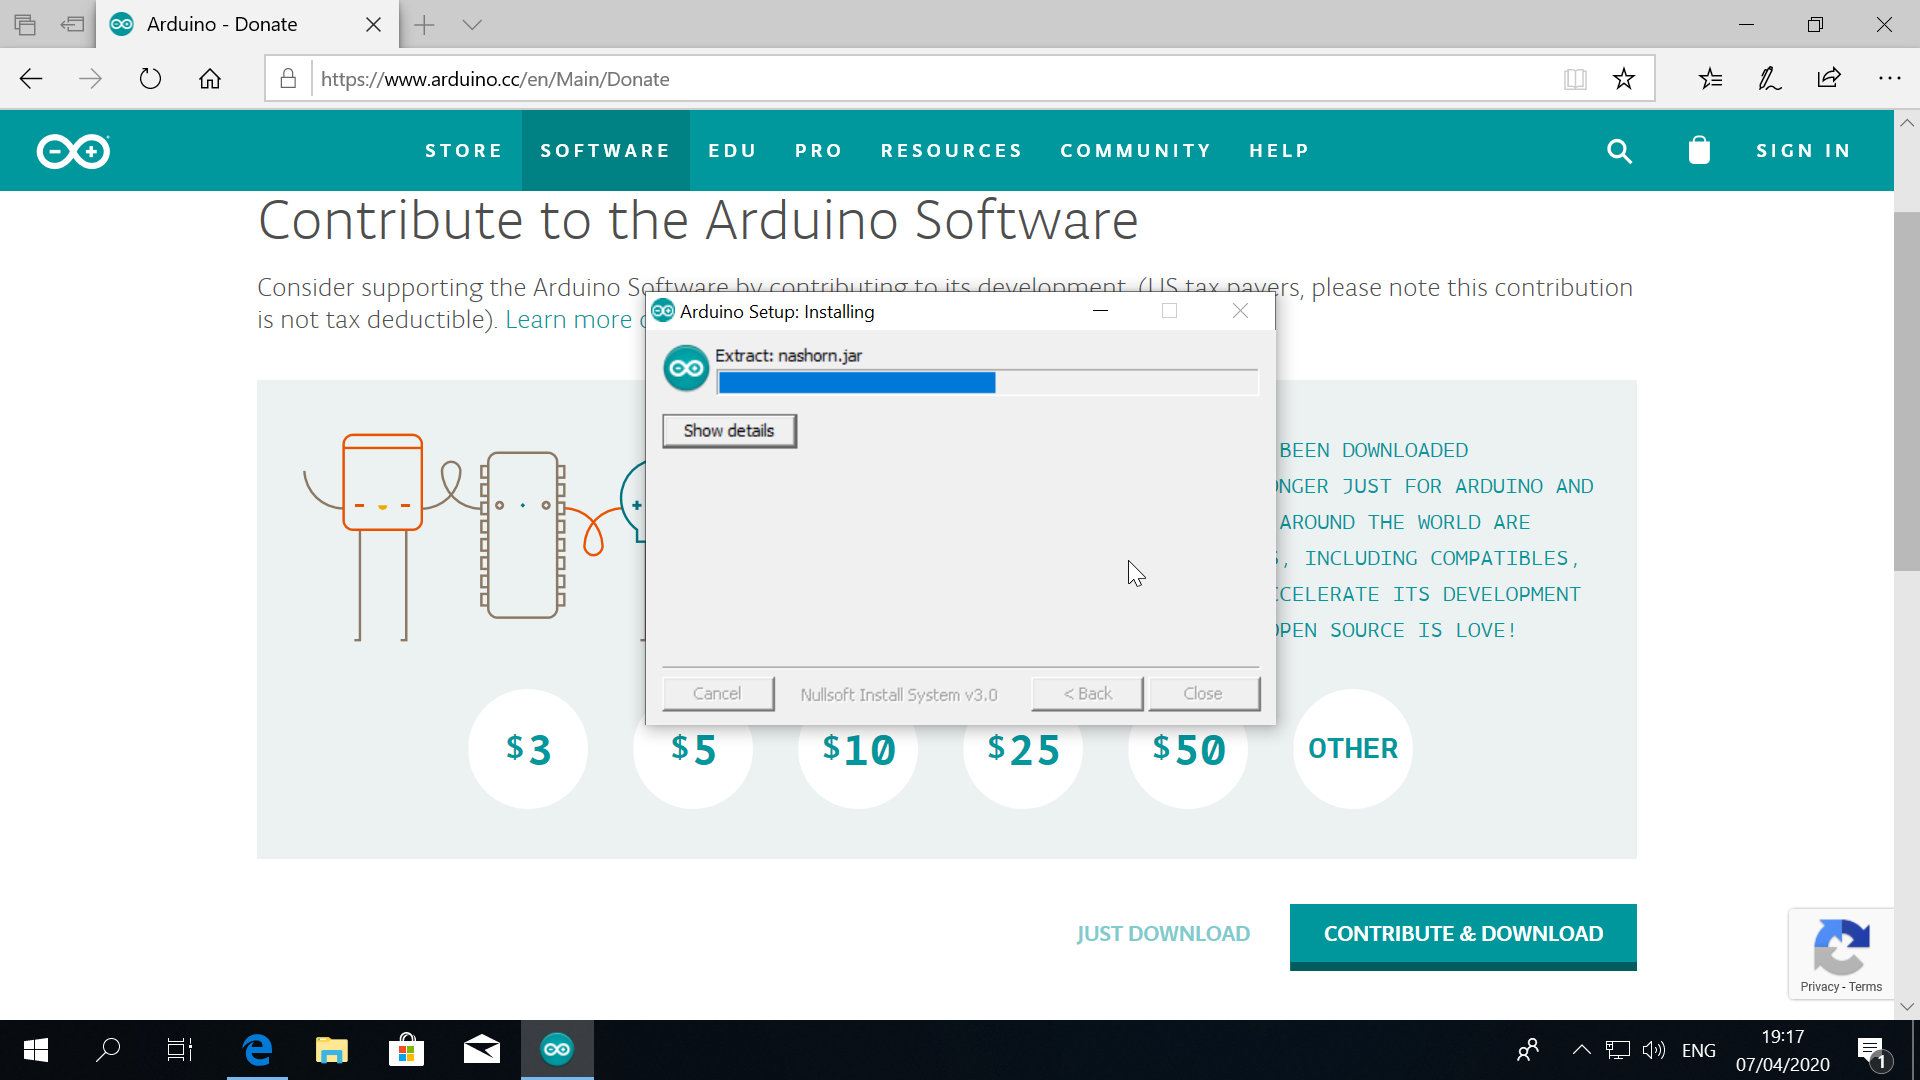Follow the Learn more link
This screenshot has width=1920, height=1080.
[x=568, y=320]
